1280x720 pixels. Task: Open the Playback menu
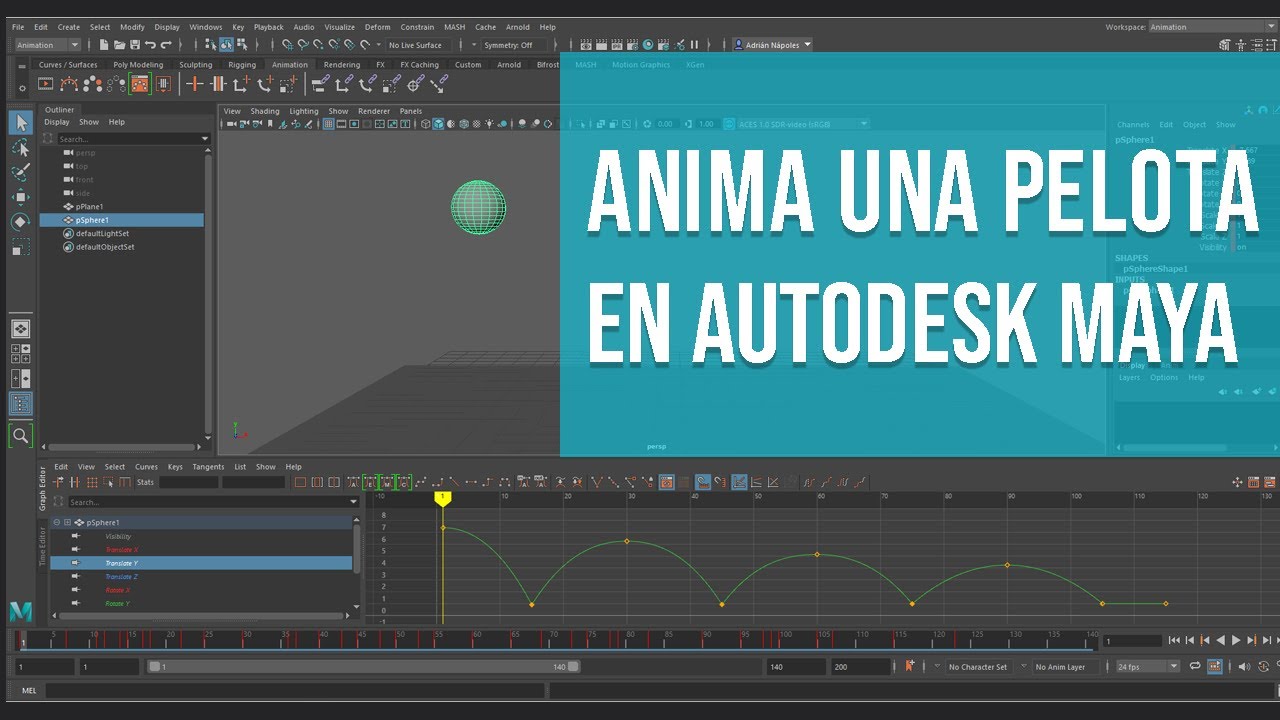click(x=268, y=27)
